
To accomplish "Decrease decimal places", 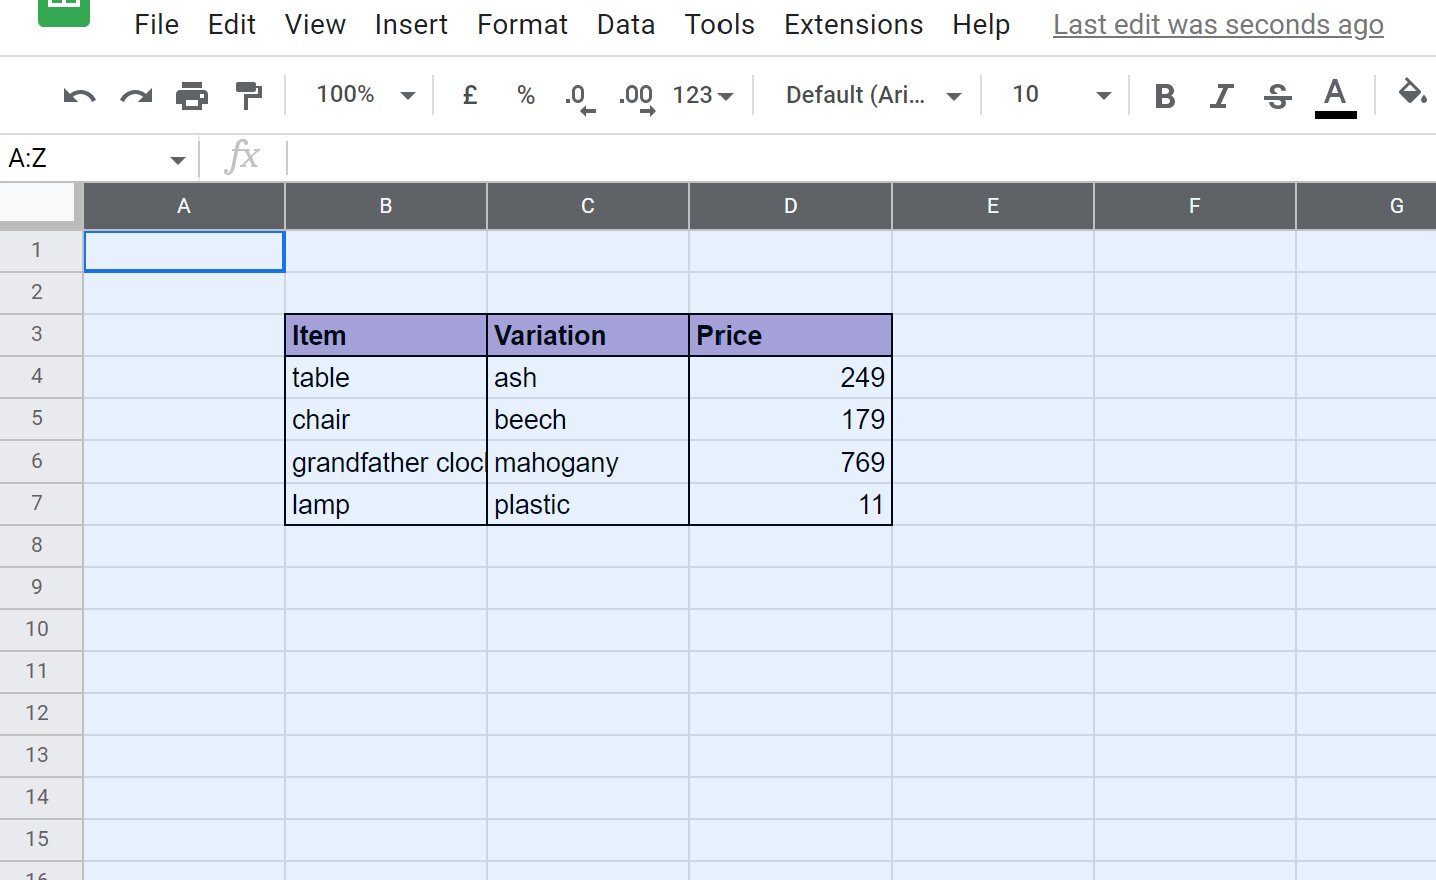I will tap(578, 95).
